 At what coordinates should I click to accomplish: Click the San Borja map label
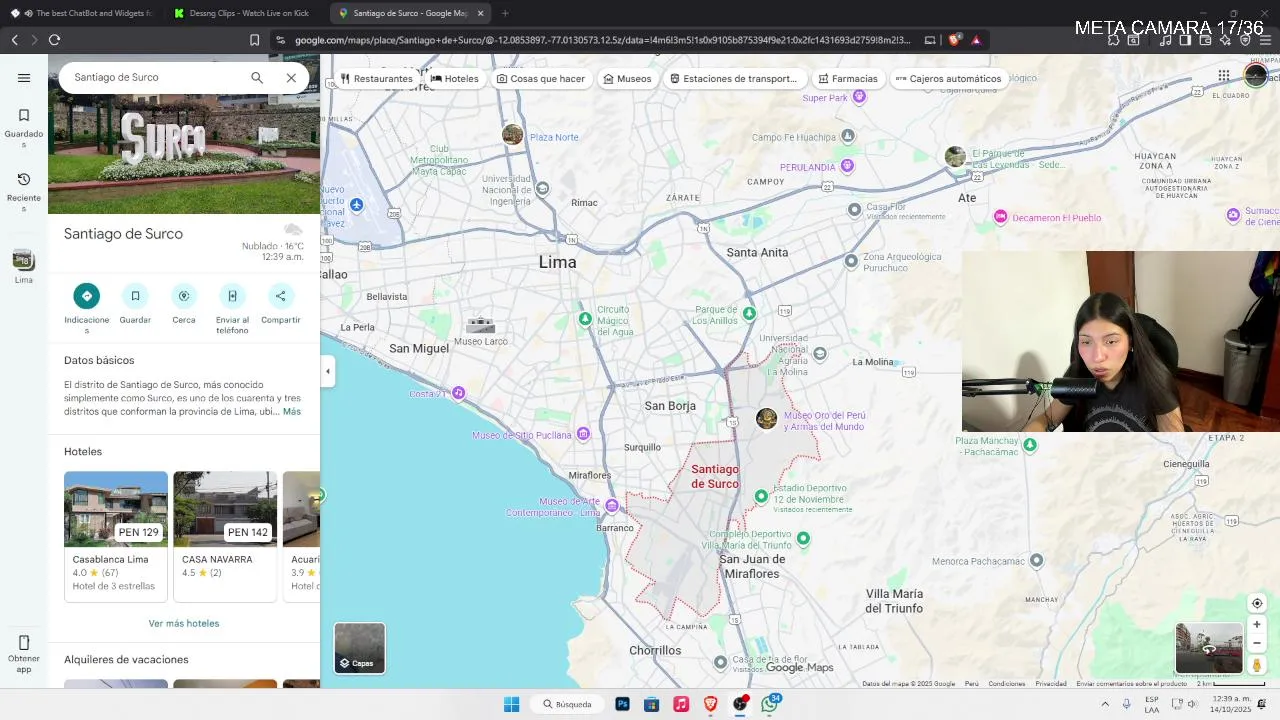pos(670,406)
